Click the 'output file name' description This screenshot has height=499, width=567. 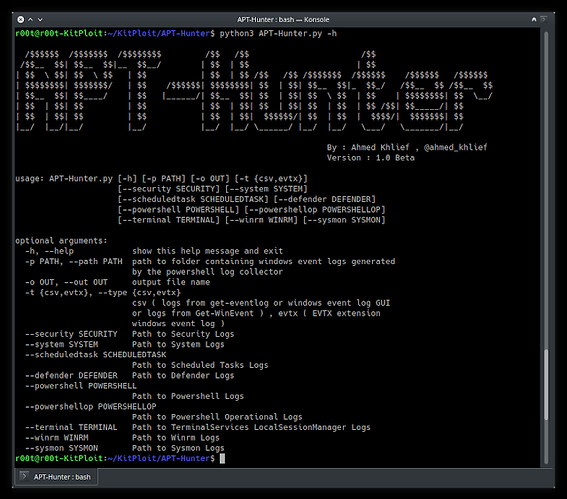click(x=171, y=282)
